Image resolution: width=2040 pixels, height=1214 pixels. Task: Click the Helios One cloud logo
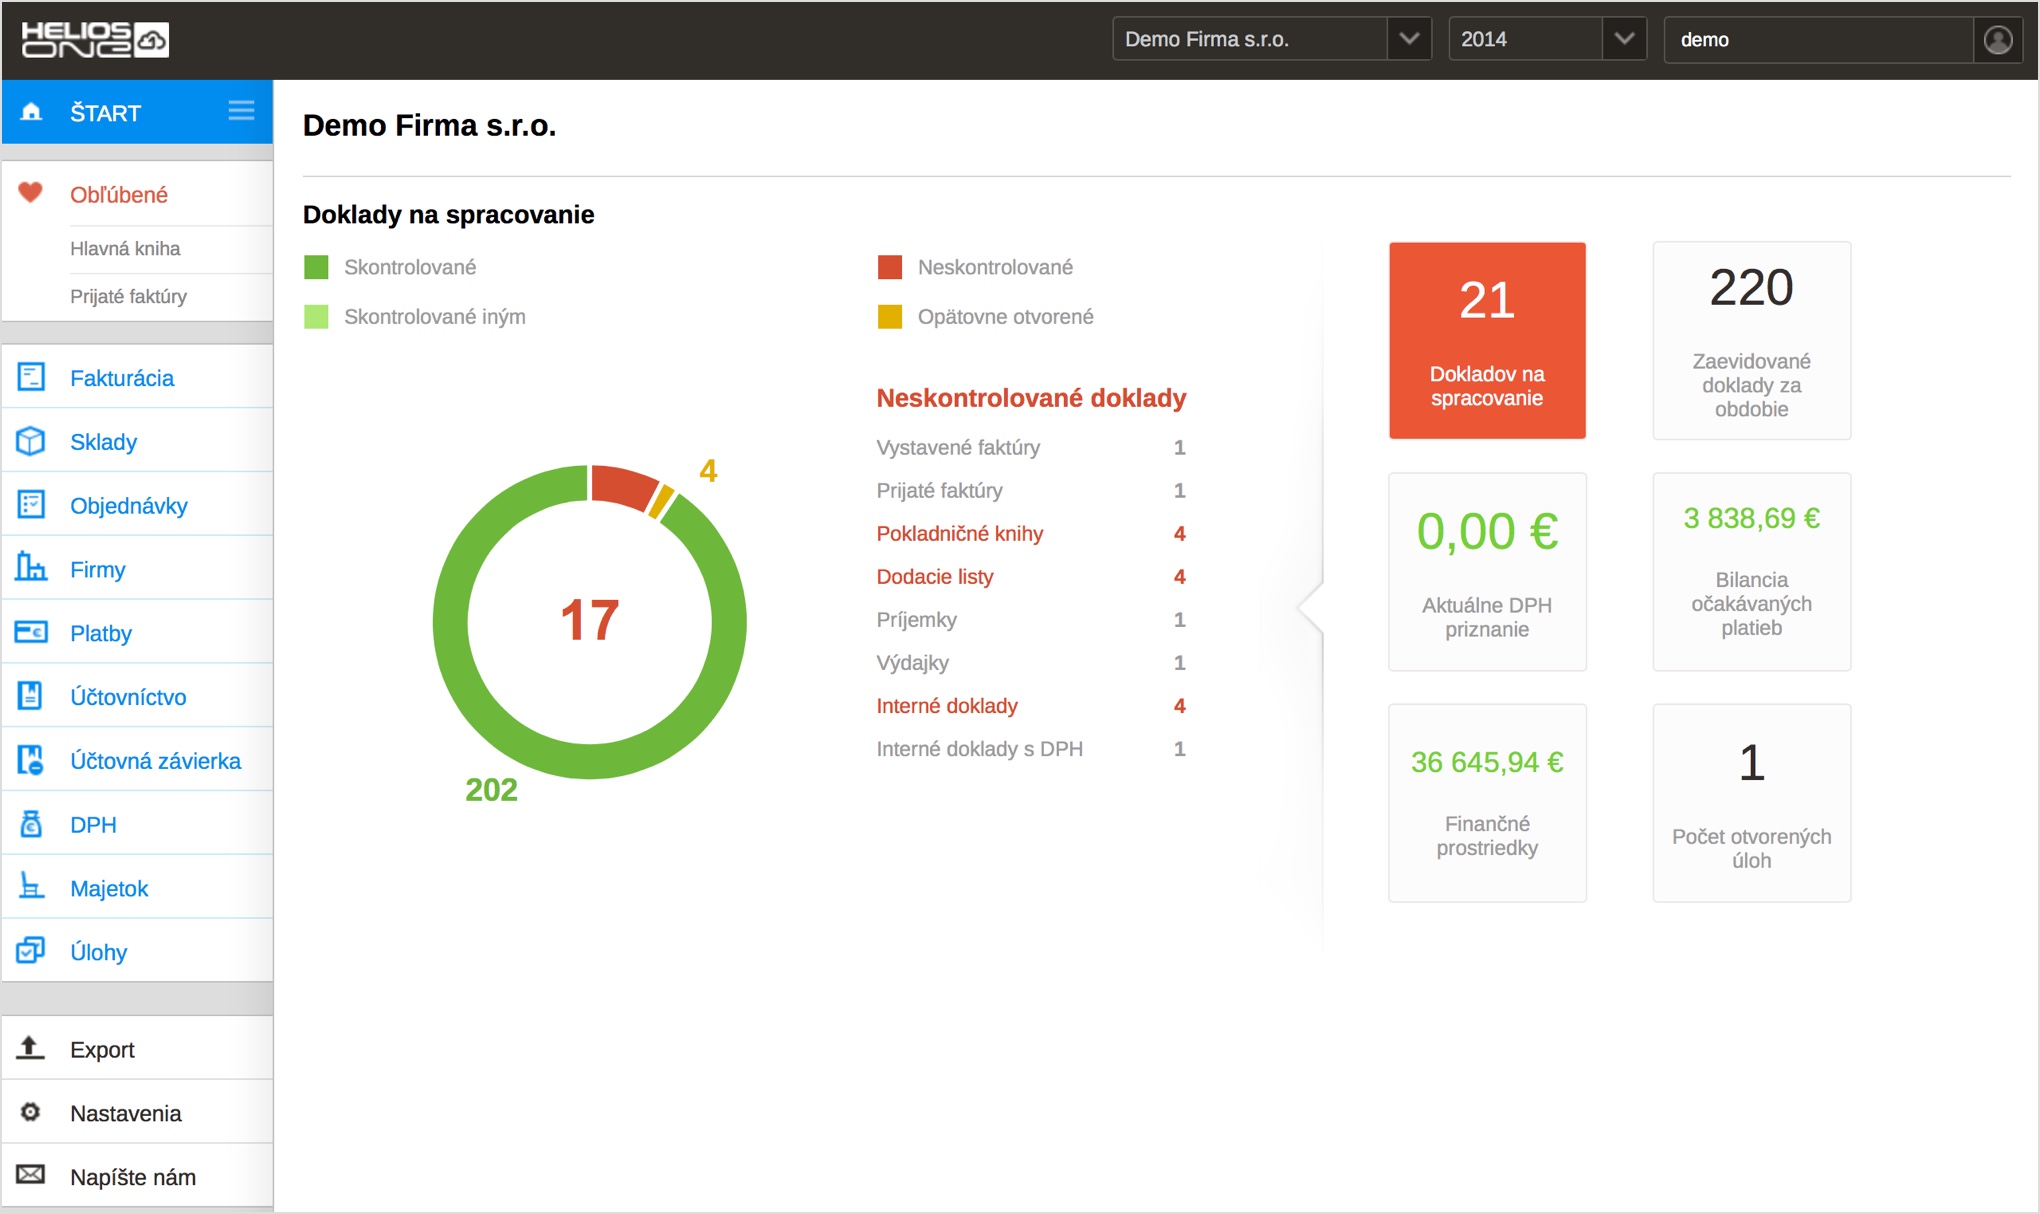(x=95, y=40)
